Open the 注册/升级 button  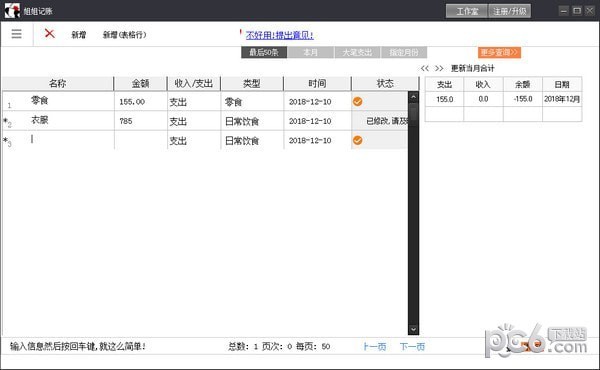click(x=510, y=11)
